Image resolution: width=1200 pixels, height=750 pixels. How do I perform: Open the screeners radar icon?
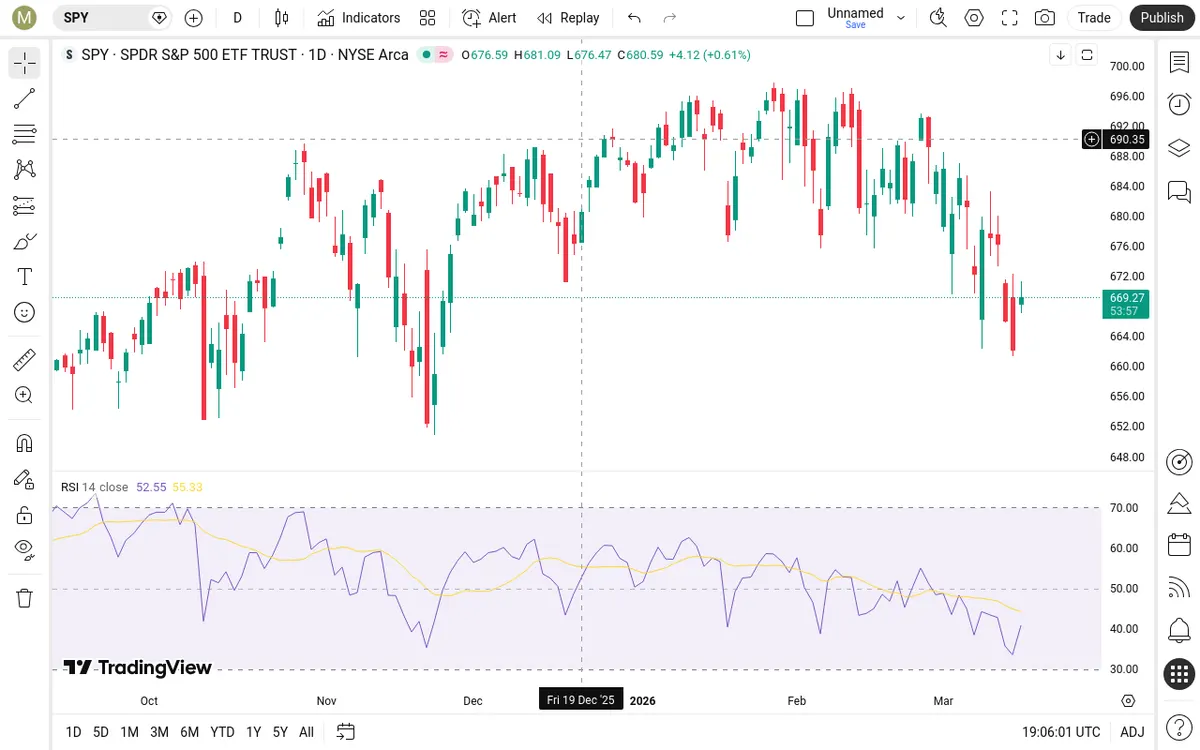coord(1179,461)
